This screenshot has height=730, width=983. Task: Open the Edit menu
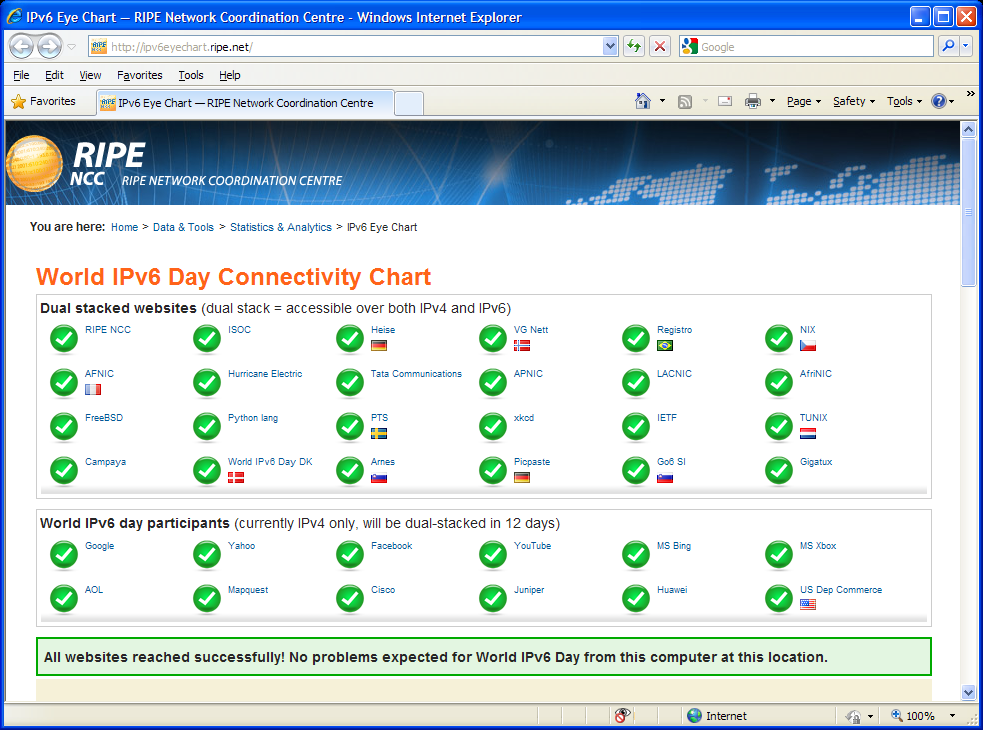[x=54, y=75]
